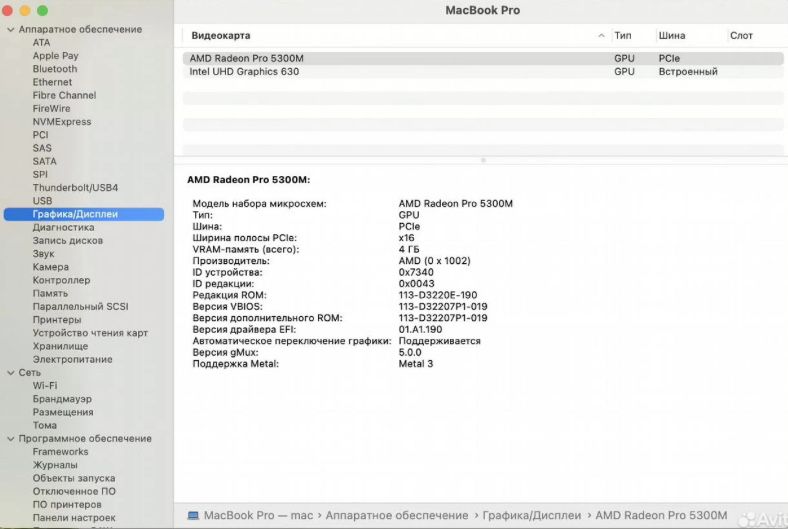Open the Диагностика entry
This screenshot has width=788, height=529.
pyautogui.click(x=63, y=228)
